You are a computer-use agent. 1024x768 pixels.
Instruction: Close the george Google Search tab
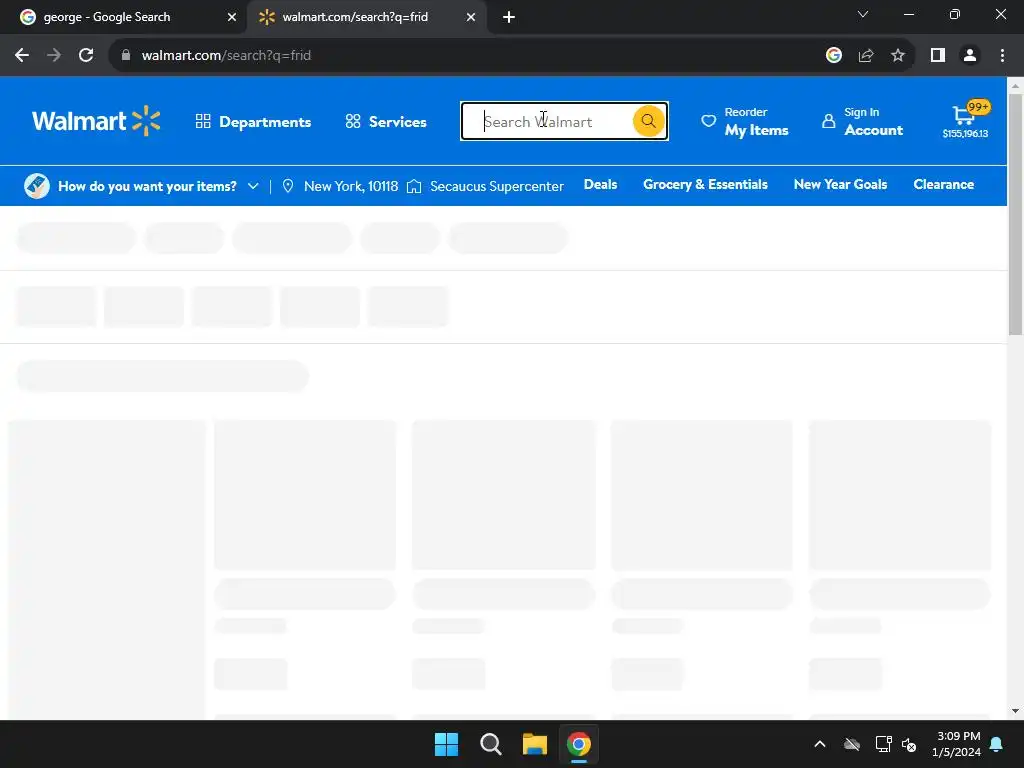coord(231,17)
